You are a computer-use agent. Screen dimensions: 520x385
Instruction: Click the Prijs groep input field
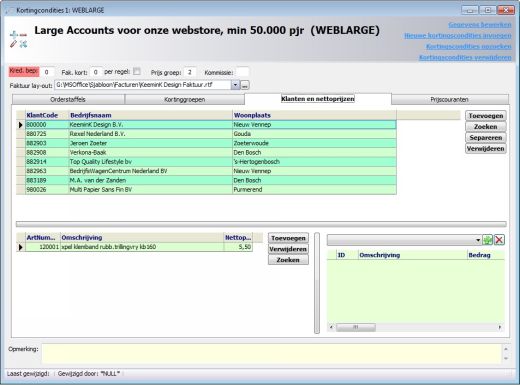[190, 72]
